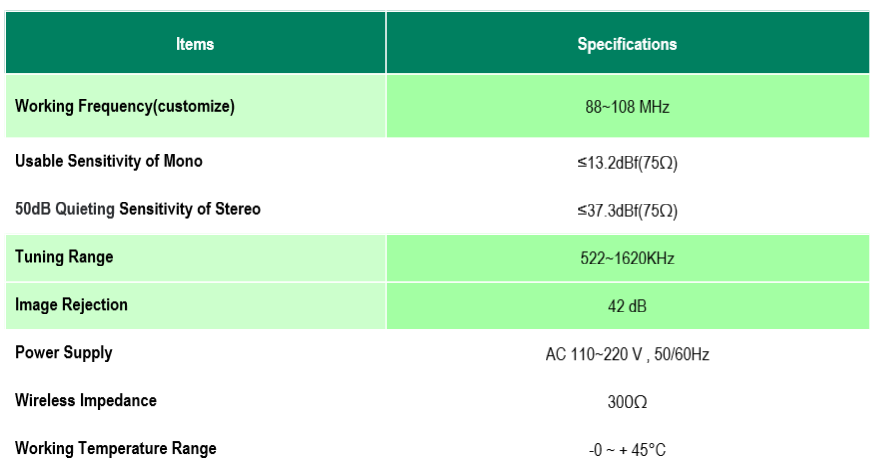875x473 pixels.
Task: Select 50dB Quieting Sensitivity of Stereo label
Action: click(138, 209)
